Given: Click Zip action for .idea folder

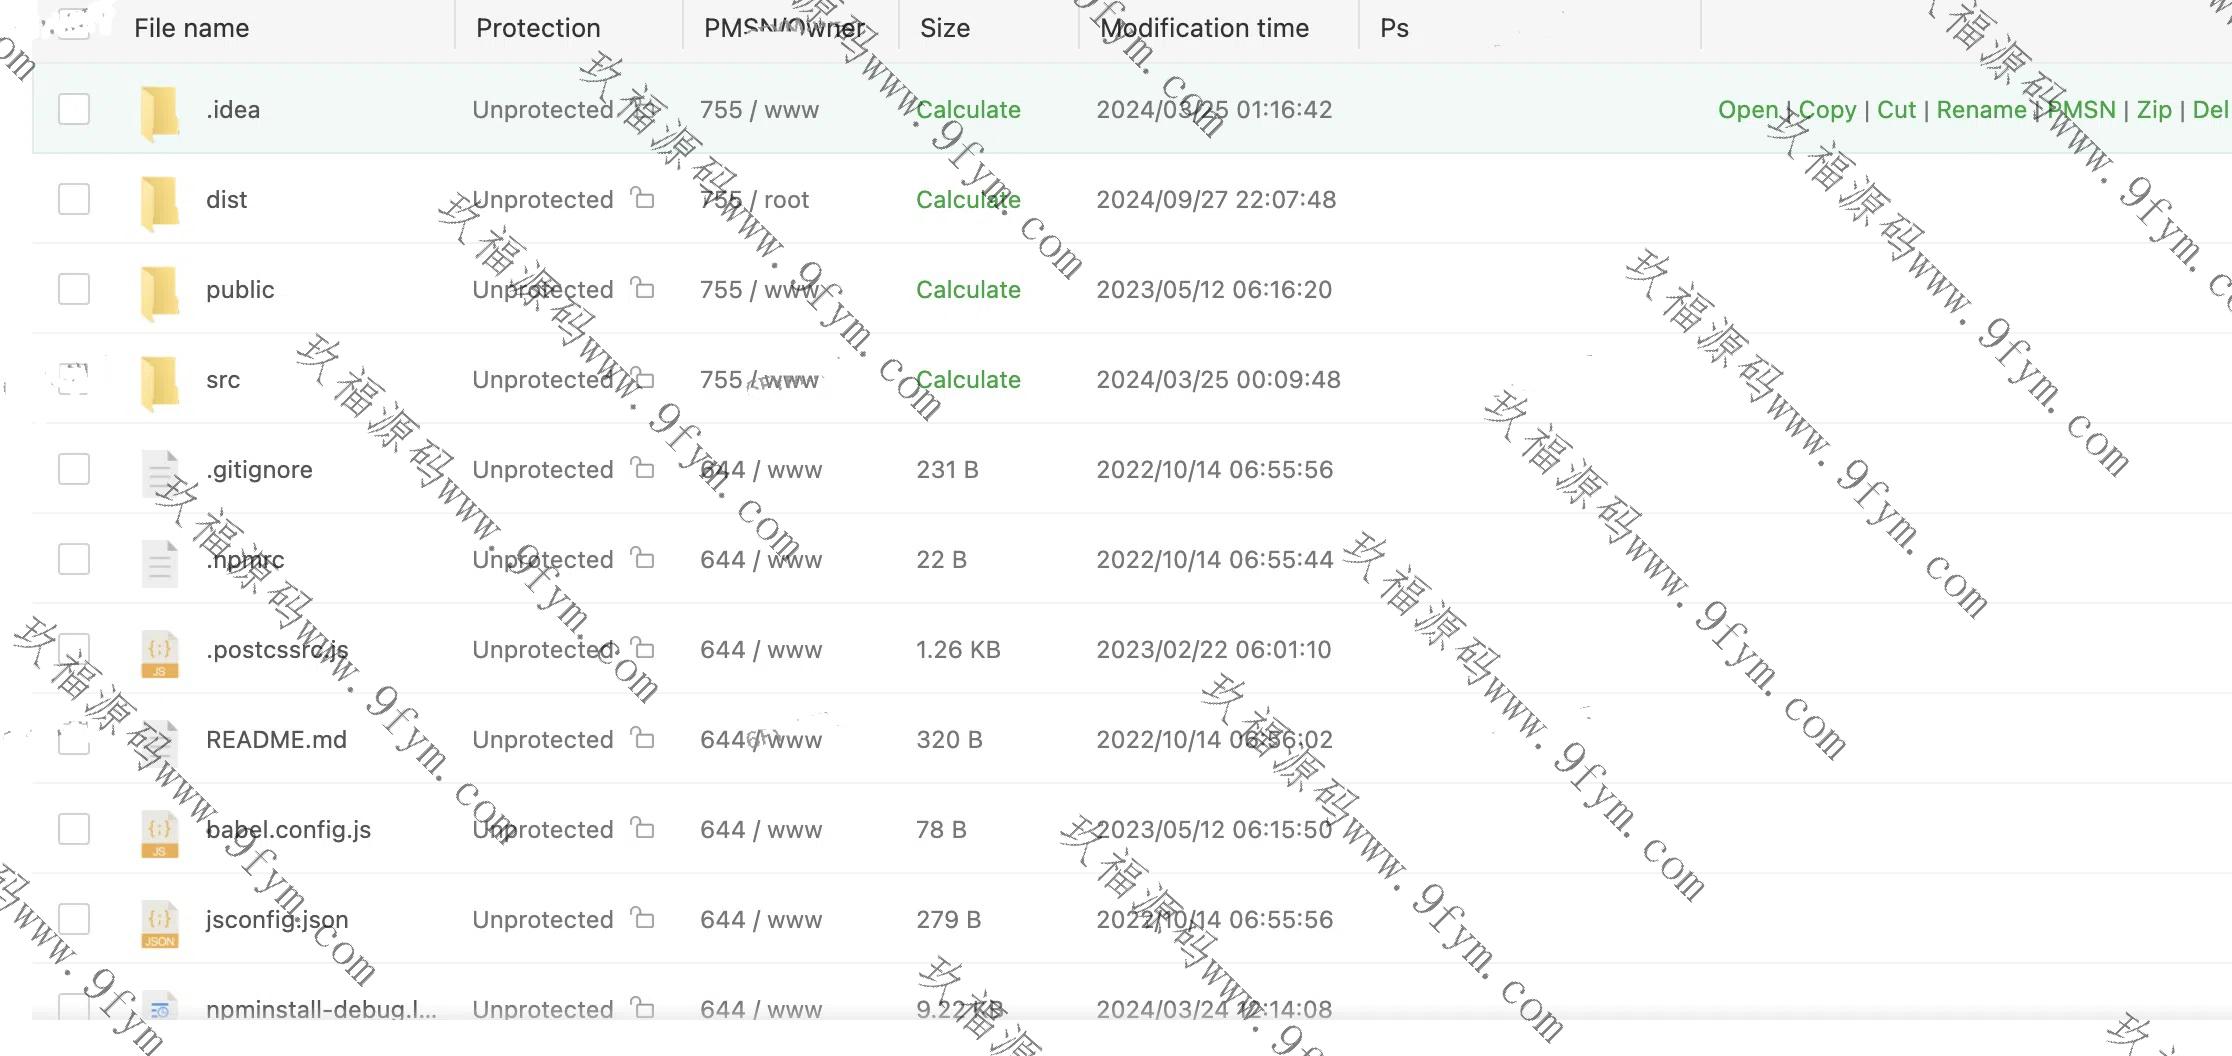Looking at the screenshot, I should point(2154,110).
